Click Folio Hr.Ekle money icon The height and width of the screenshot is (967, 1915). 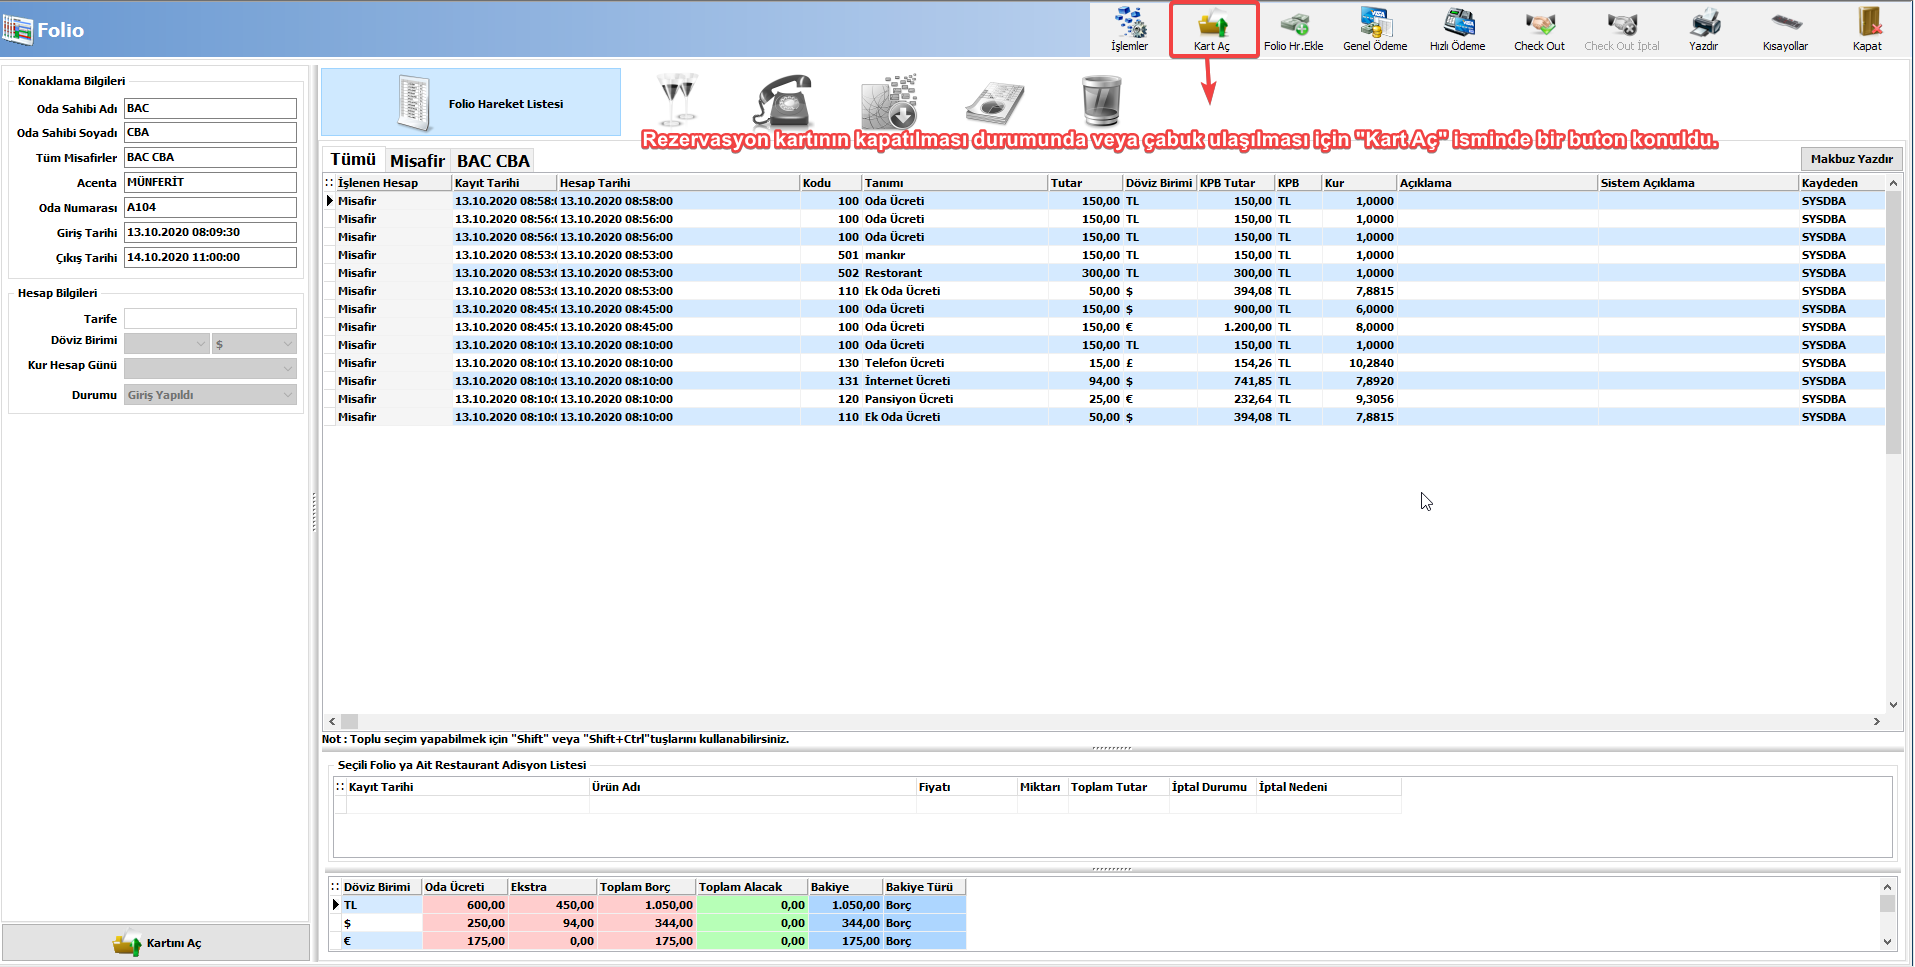point(1294,29)
